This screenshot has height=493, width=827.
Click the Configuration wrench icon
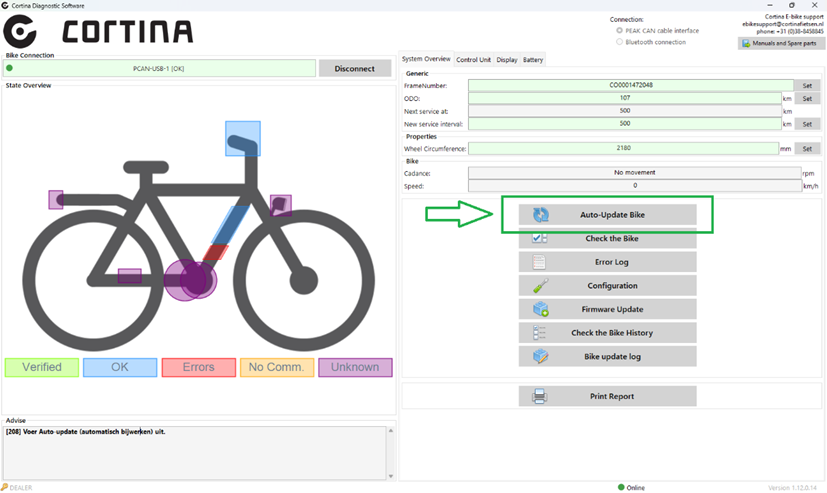tap(540, 286)
